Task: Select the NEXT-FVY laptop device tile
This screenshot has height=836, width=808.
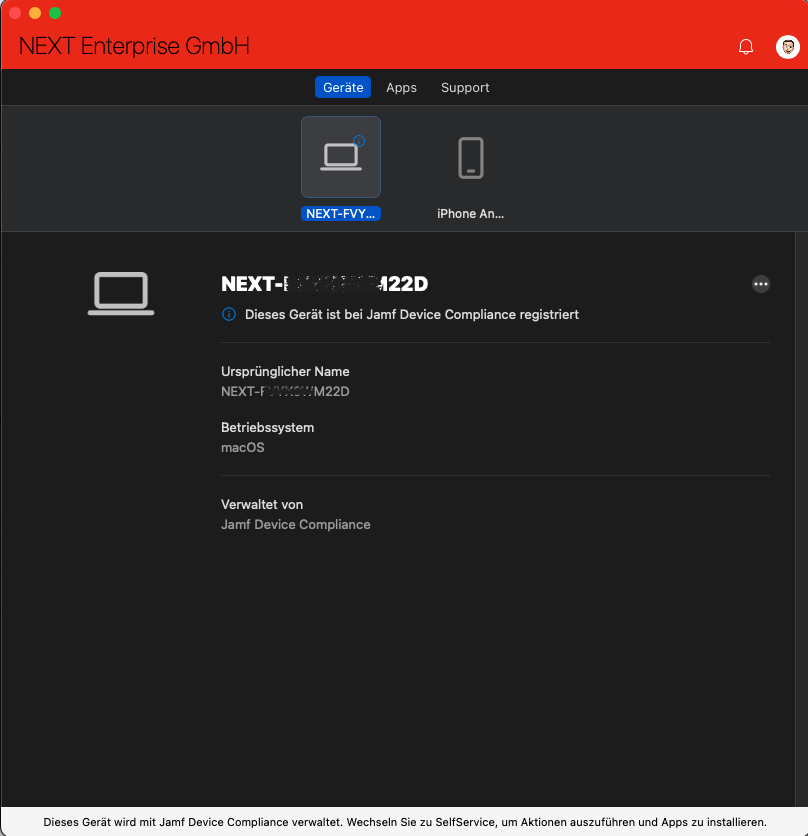Action: point(341,157)
